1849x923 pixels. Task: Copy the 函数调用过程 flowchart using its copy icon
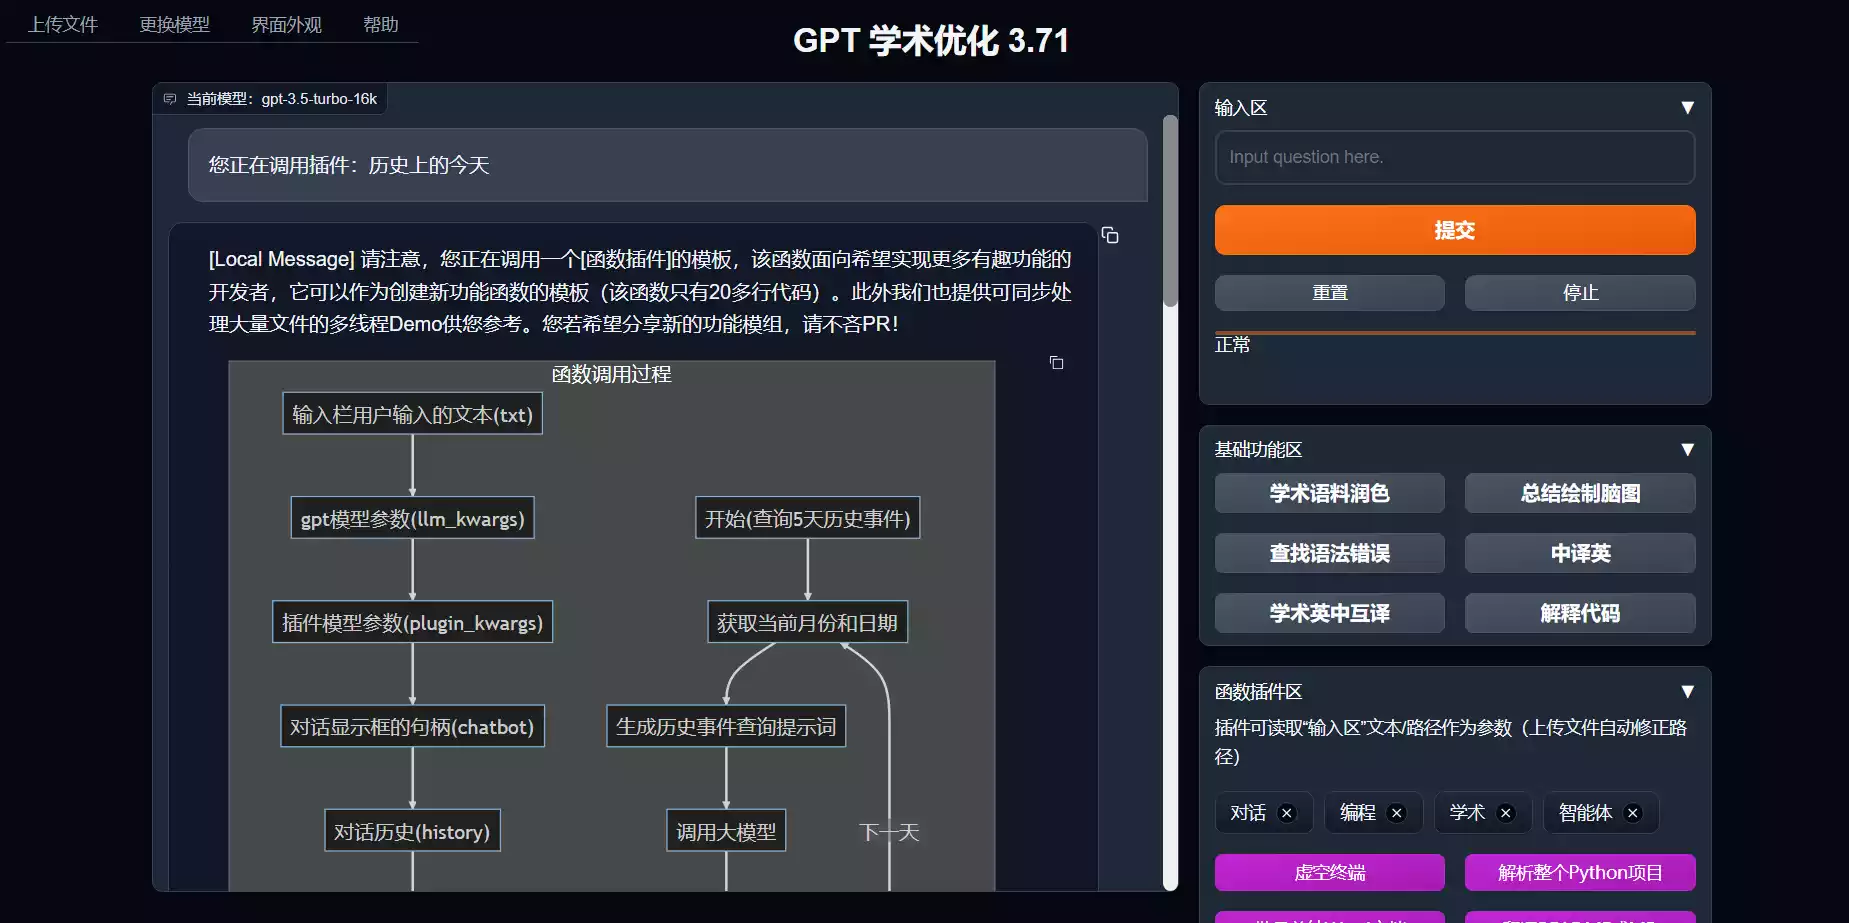(x=1056, y=363)
